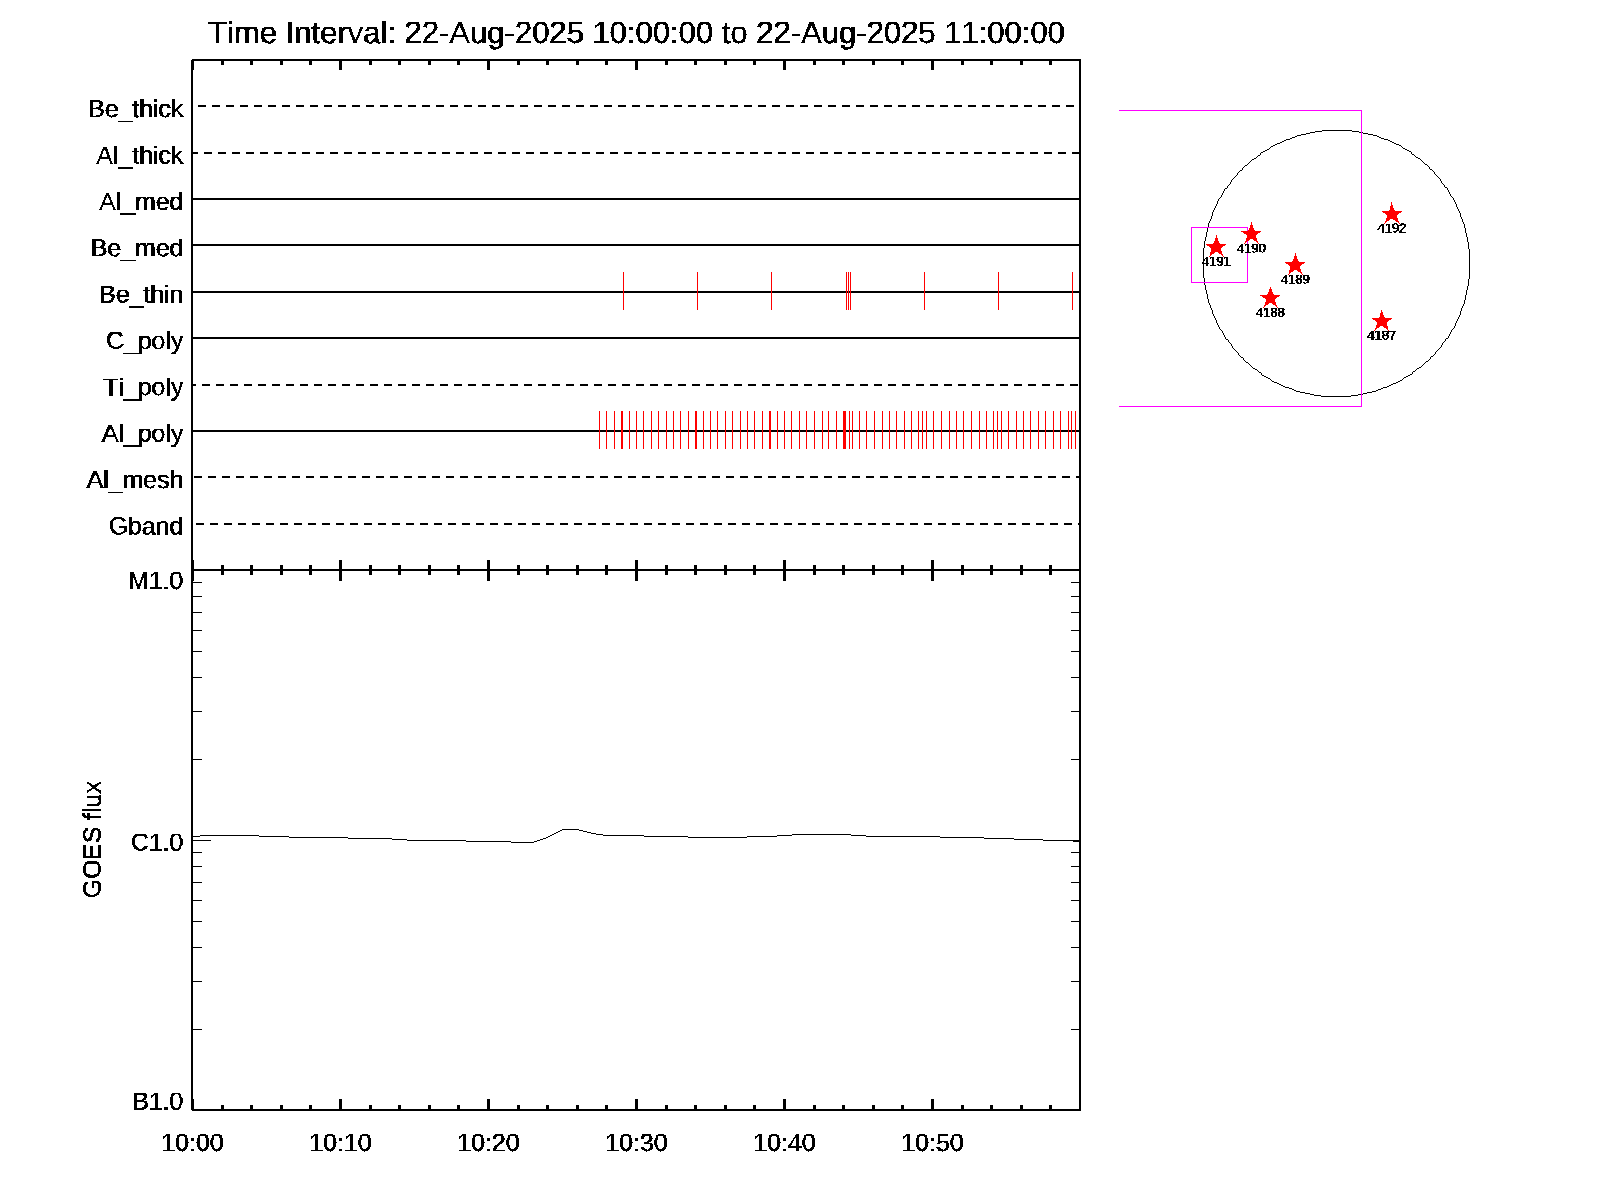Viewport: 1600px width, 1200px height.
Task: Click the C_poly filter label
Action: coord(145,341)
